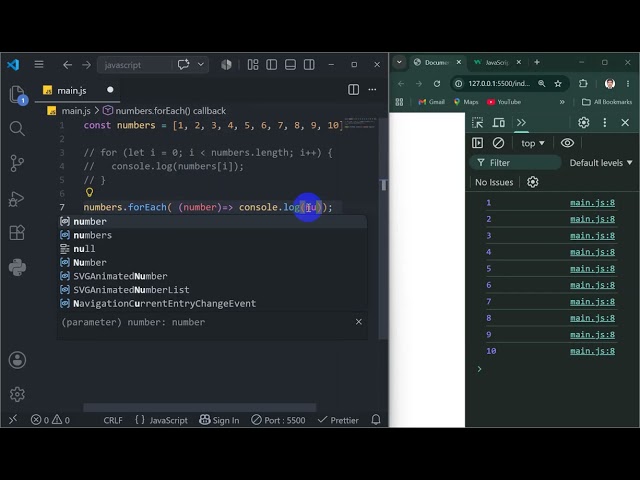
Task: Open the top JavaScript context dropdown
Action: (533, 143)
